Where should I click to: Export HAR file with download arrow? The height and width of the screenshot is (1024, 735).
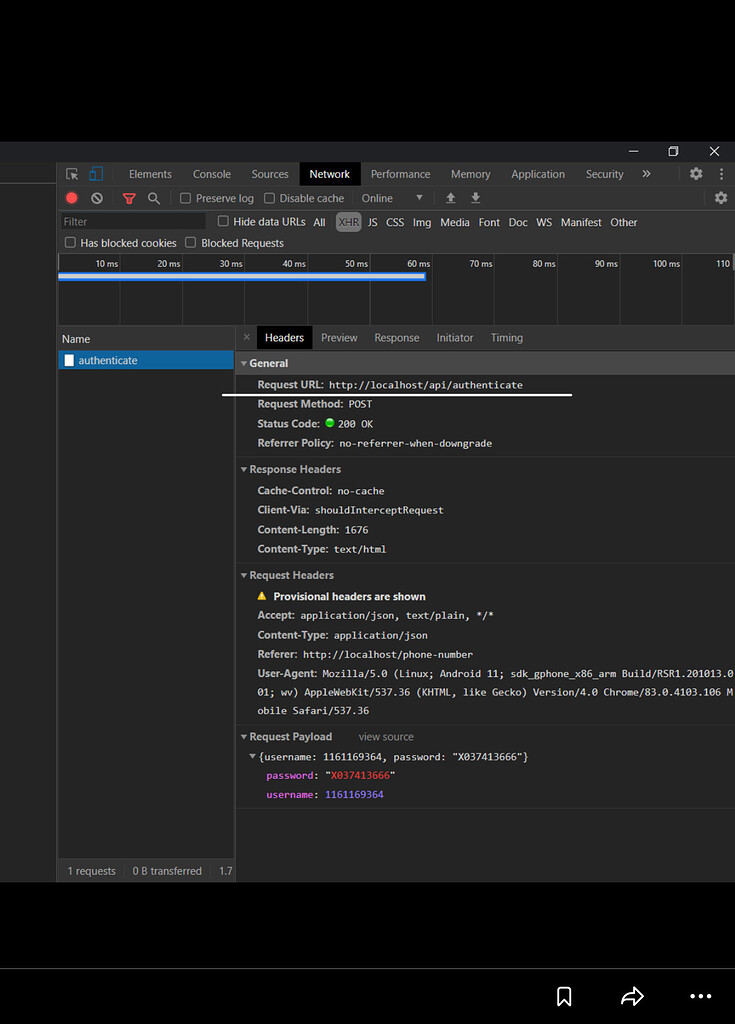476,198
